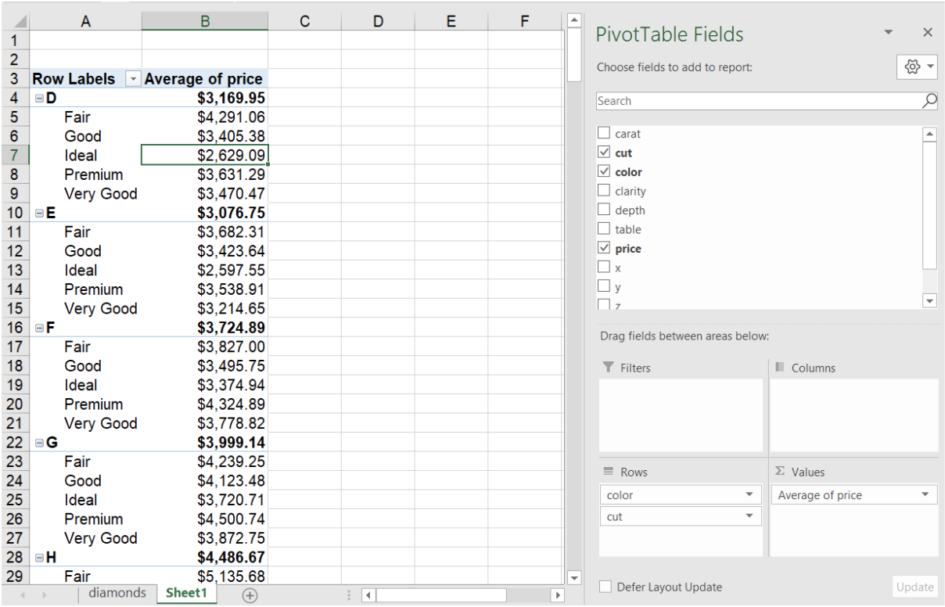This screenshot has height=607, width=945.
Task: Open the Row Labels filter dropdown
Action: (133, 78)
